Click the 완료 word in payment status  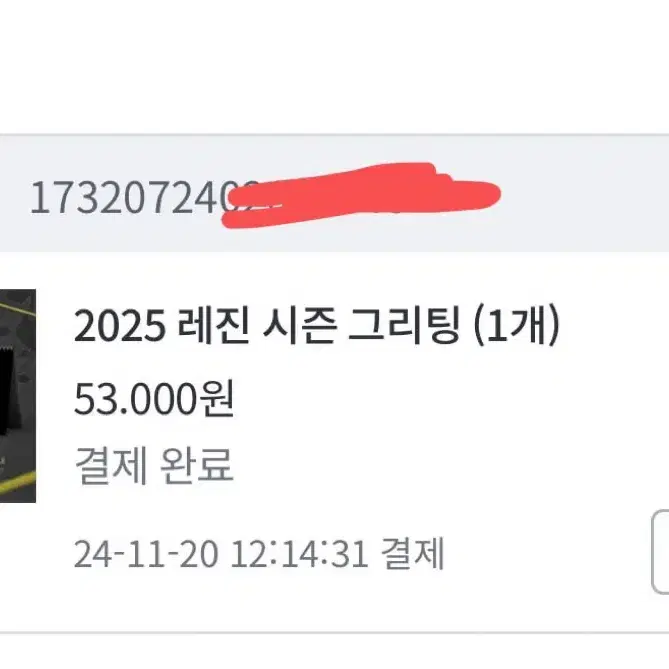pyautogui.click(x=197, y=465)
